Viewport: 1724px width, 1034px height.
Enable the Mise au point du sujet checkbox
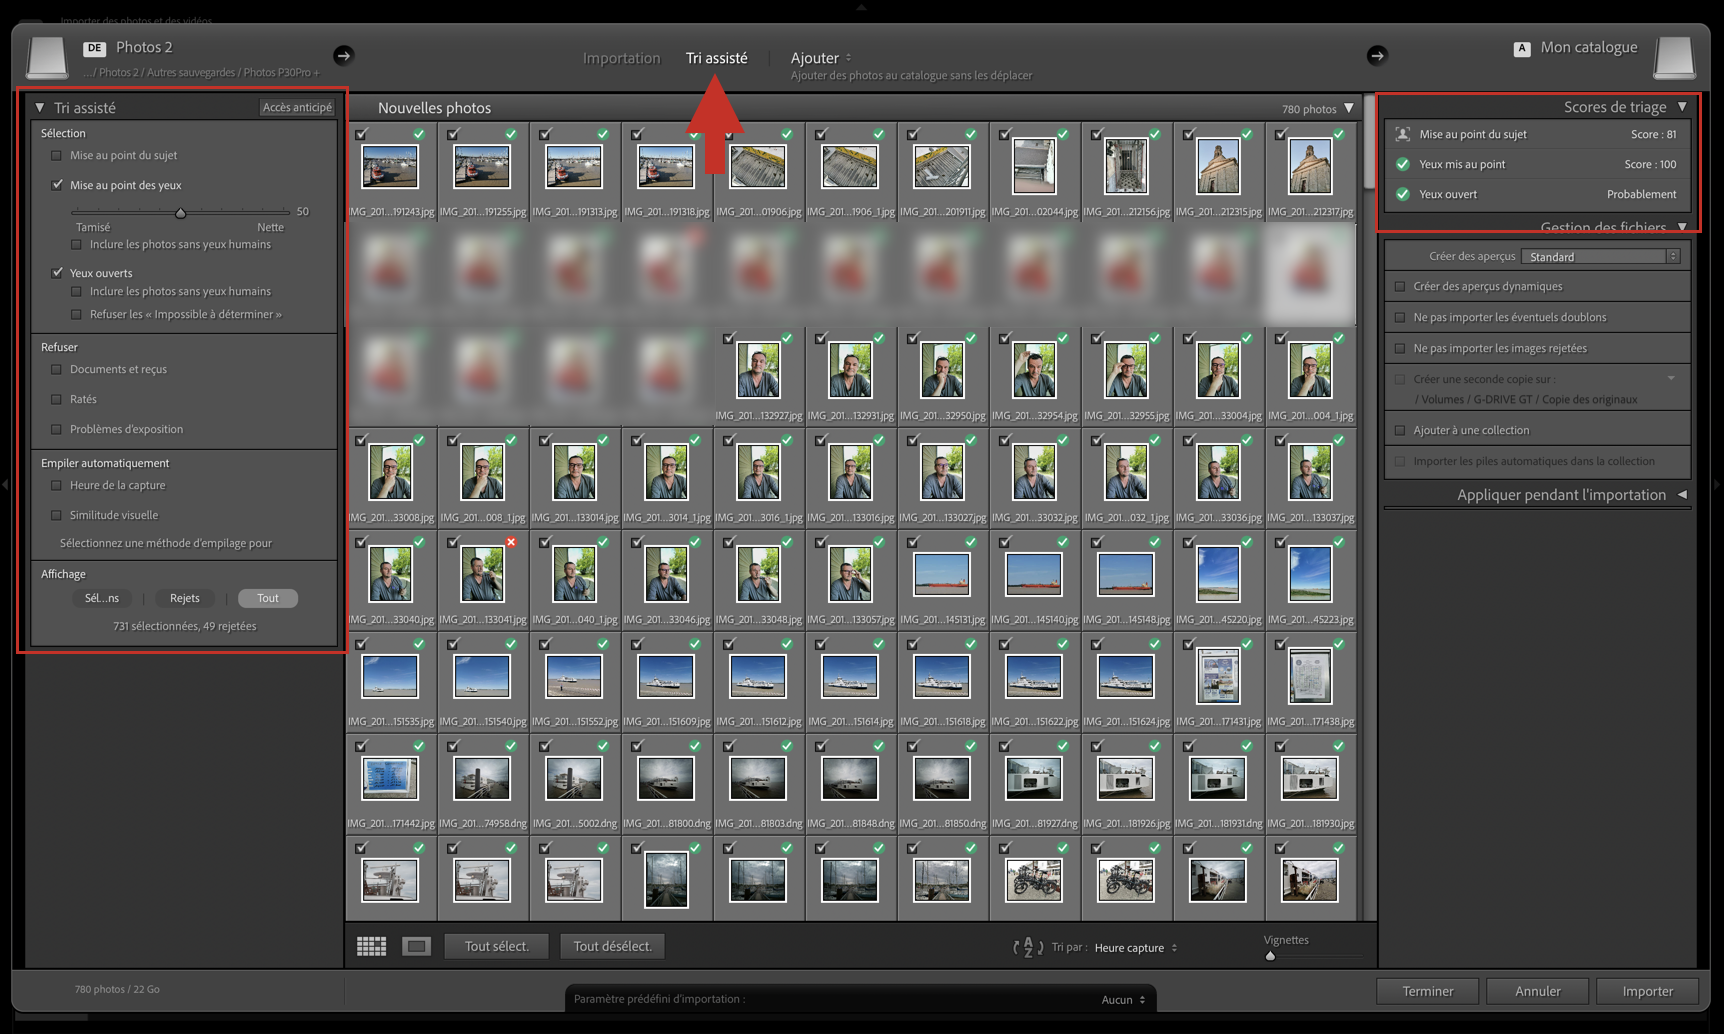(57, 155)
